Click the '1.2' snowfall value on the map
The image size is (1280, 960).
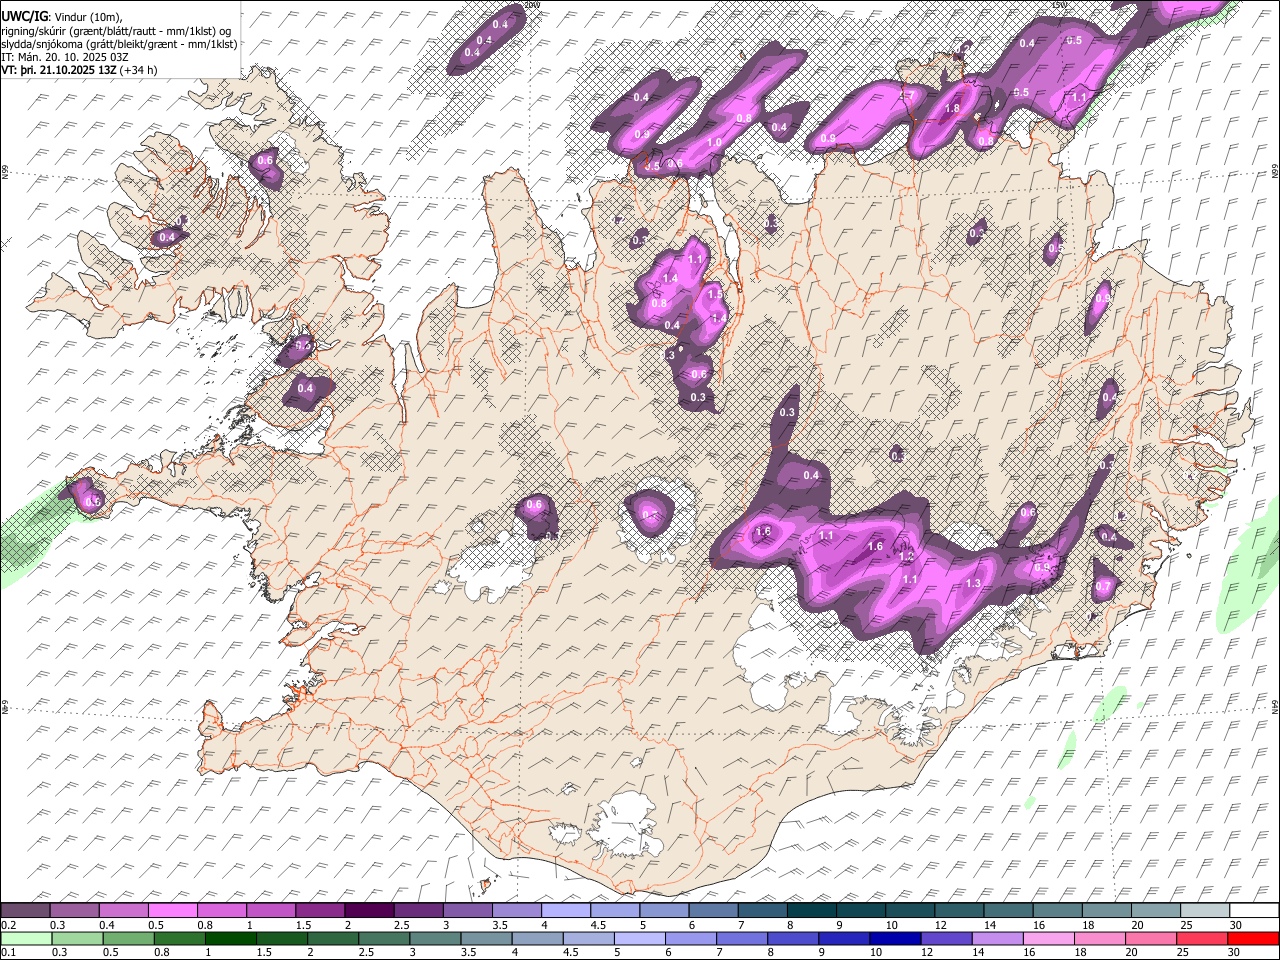pyautogui.click(x=906, y=557)
